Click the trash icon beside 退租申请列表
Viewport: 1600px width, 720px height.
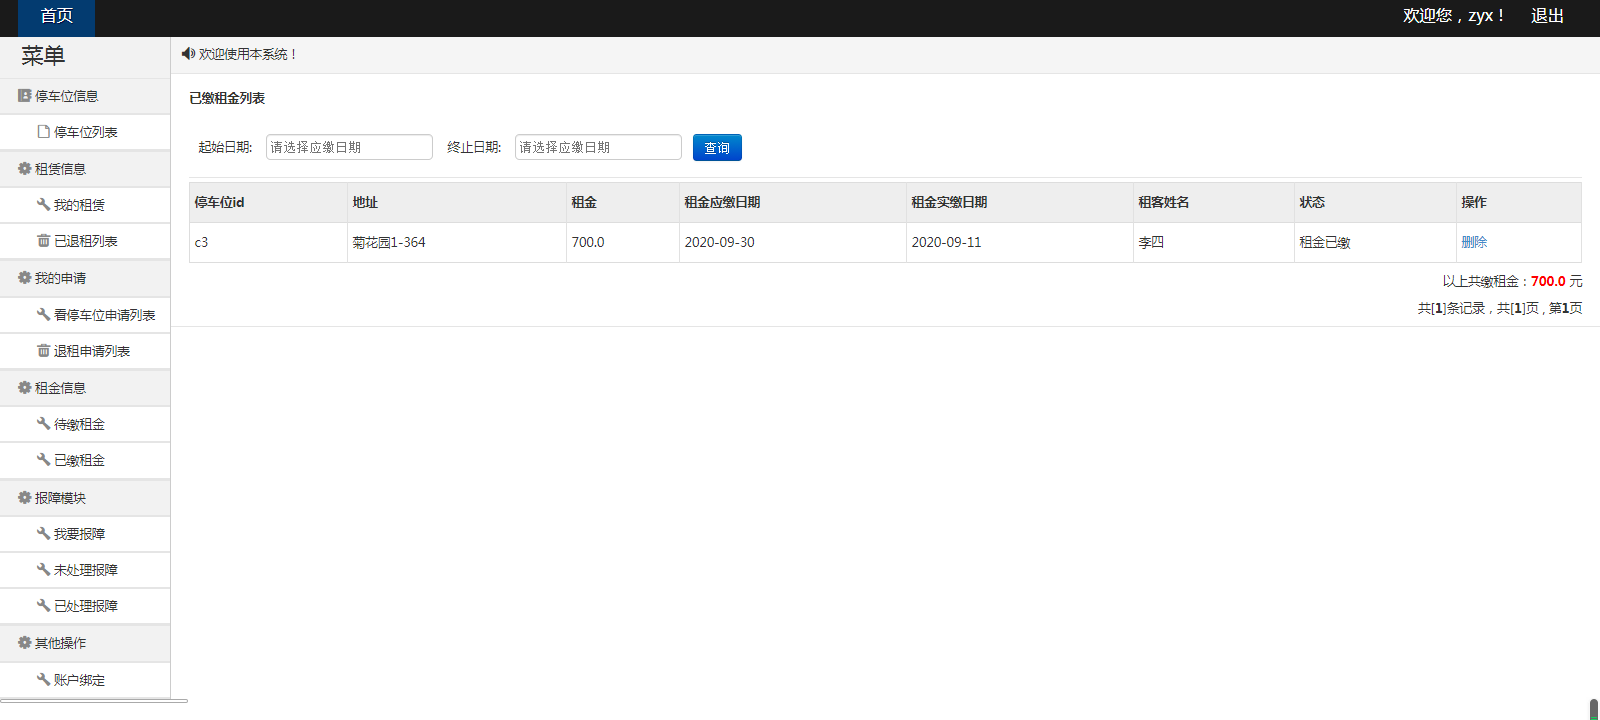click(x=43, y=351)
